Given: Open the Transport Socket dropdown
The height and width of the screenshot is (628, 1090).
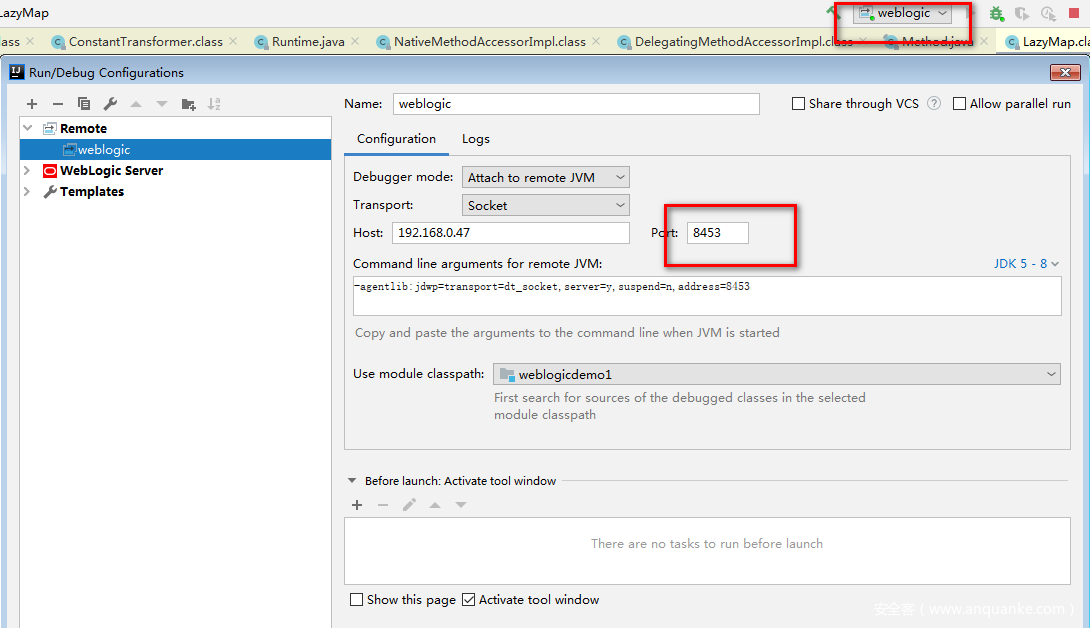Looking at the screenshot, I should point(546,205).
